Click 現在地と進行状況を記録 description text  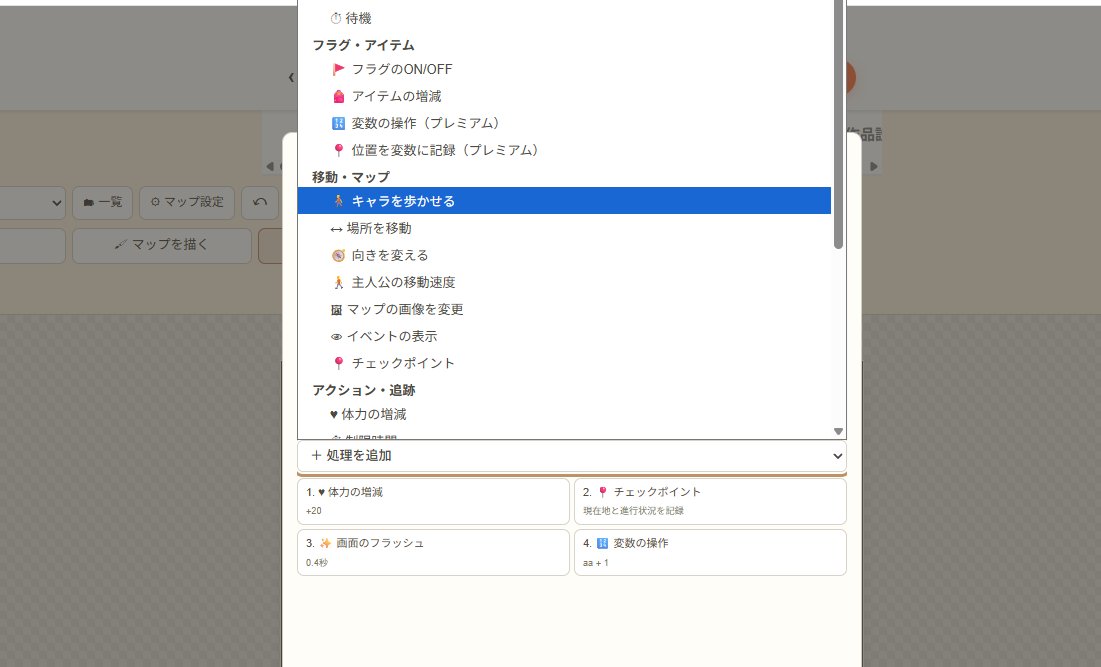(x=633, y=510)
